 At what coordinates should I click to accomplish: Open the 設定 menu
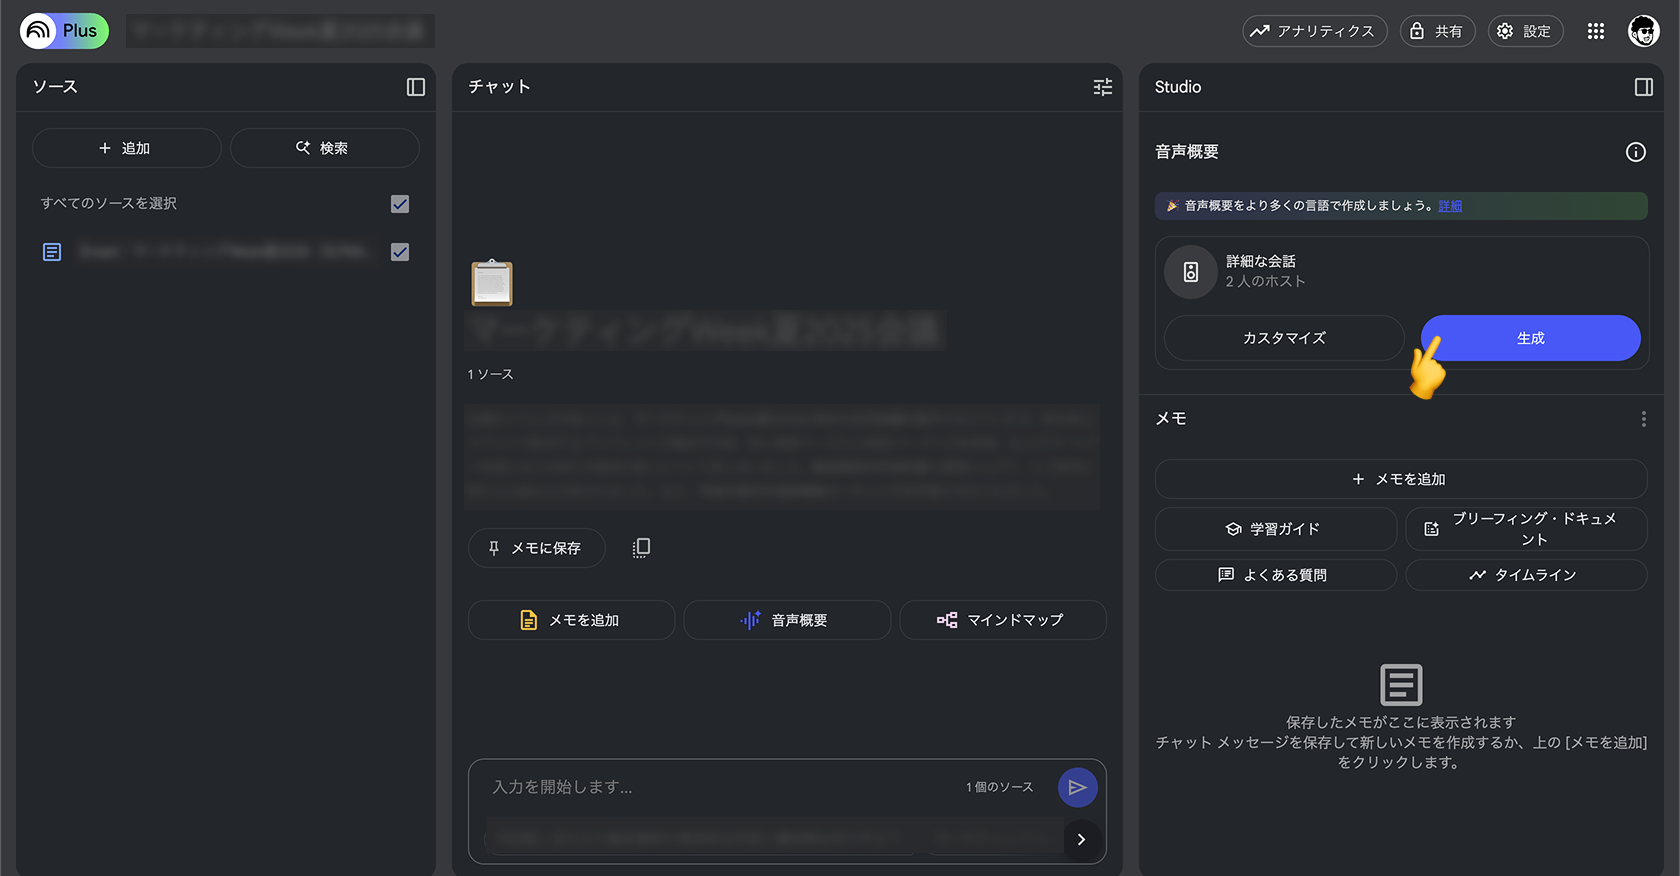click(x=1525, y=31)
